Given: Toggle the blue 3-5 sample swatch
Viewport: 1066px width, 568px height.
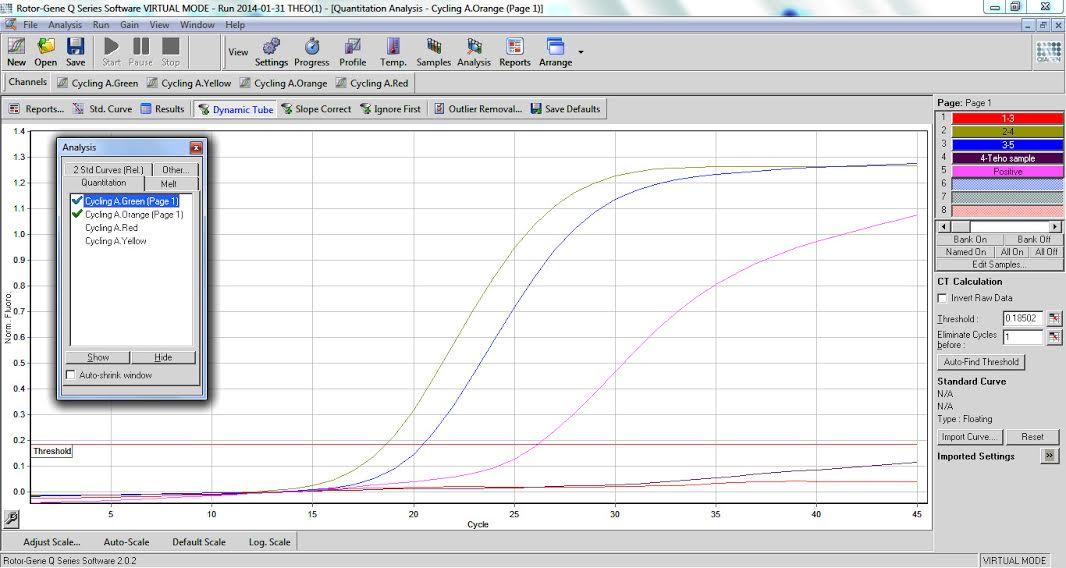Looking at the screenshot, I should (x=1008, y=145).
